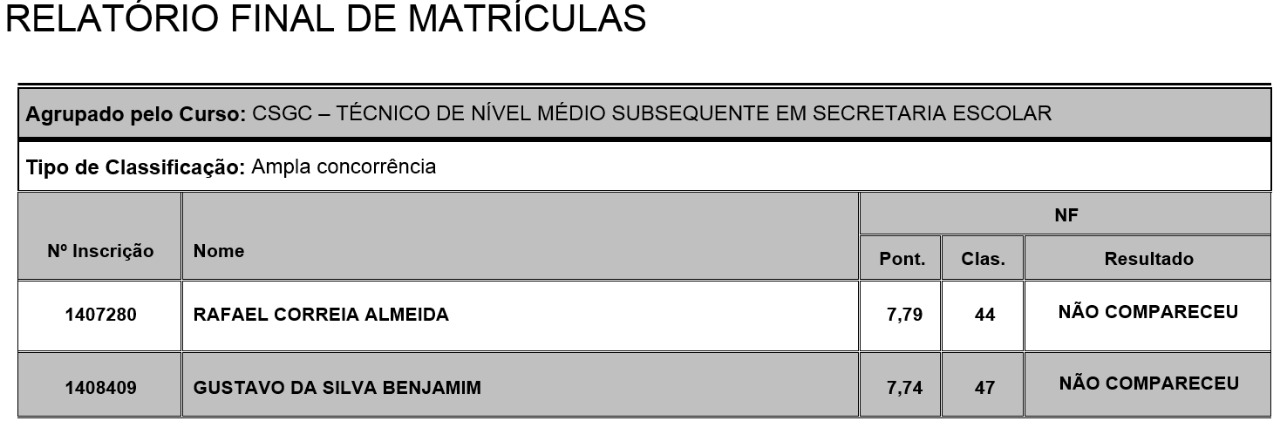Click the score 7,79
The width and height of the screenshot is (1280, 434).
(900, 317)
